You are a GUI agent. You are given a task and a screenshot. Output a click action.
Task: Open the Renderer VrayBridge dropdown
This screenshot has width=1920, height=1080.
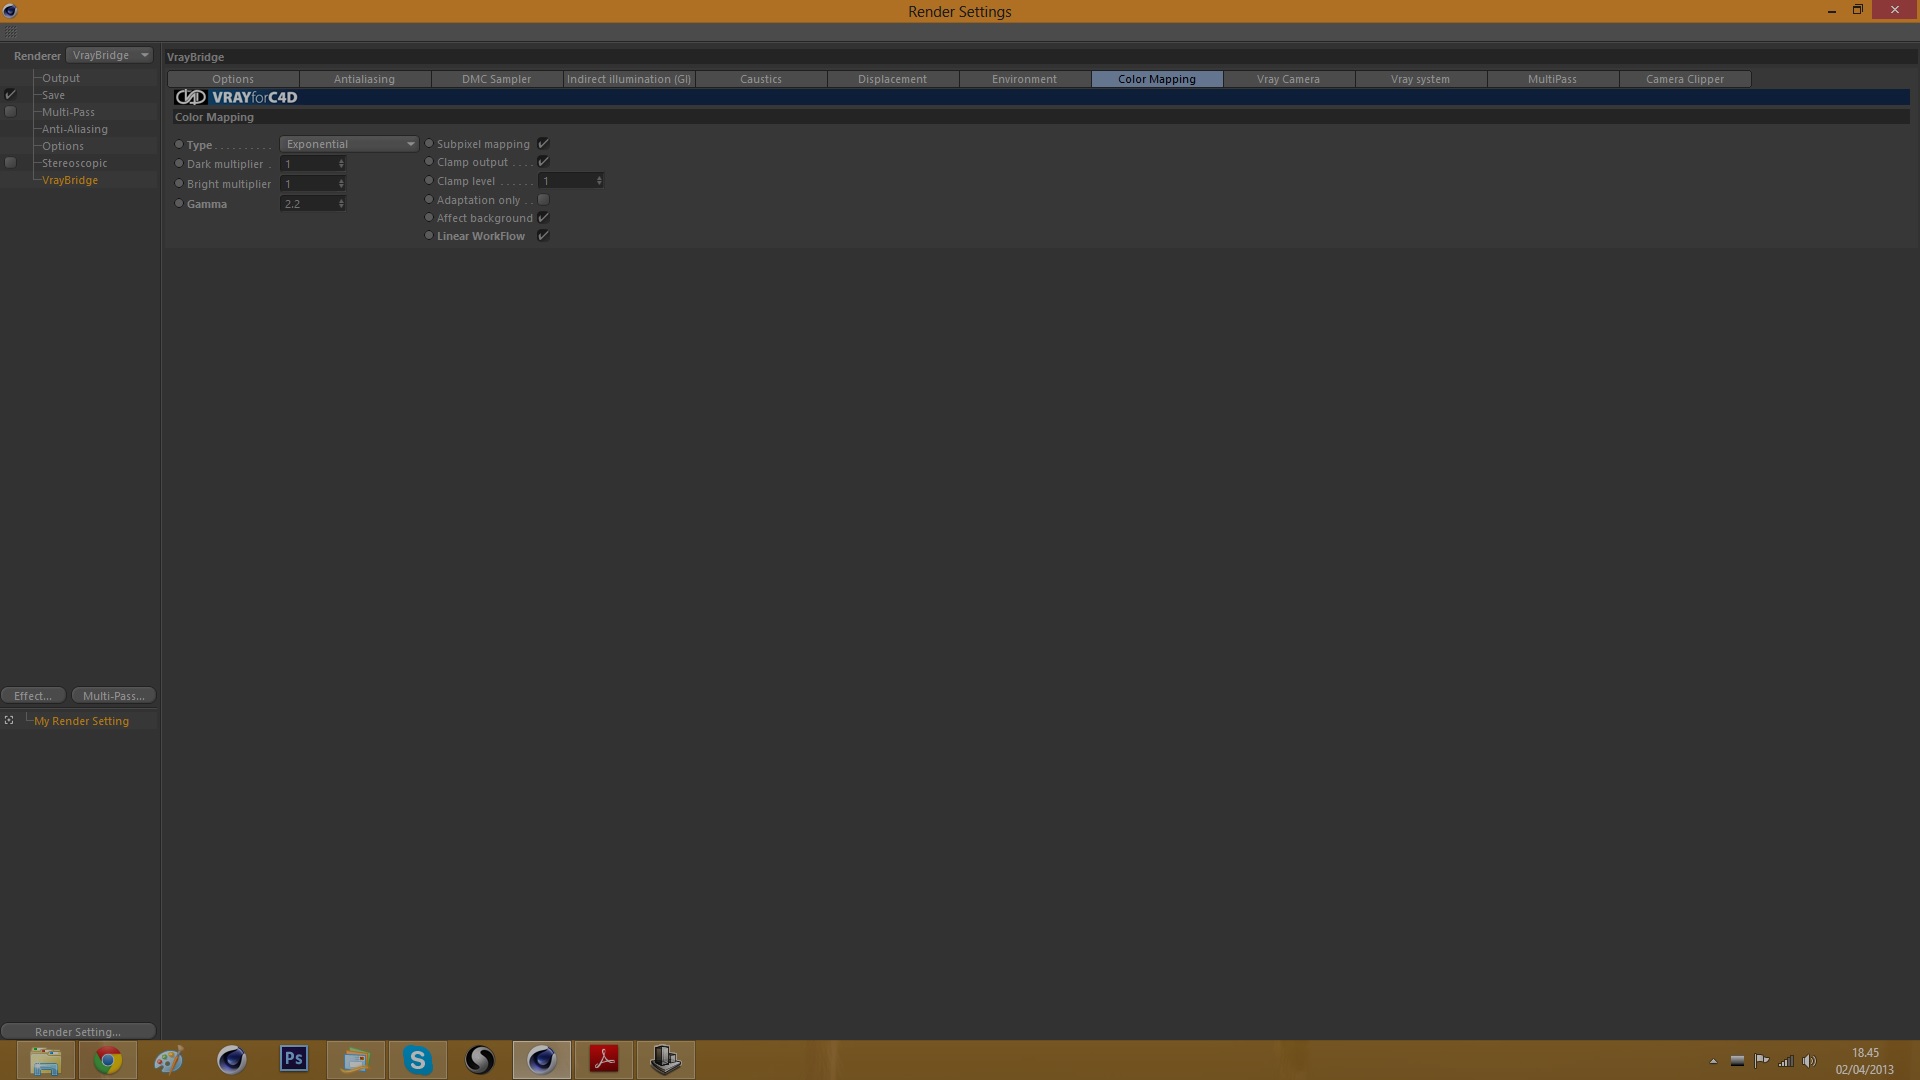(x=110, y=55)
